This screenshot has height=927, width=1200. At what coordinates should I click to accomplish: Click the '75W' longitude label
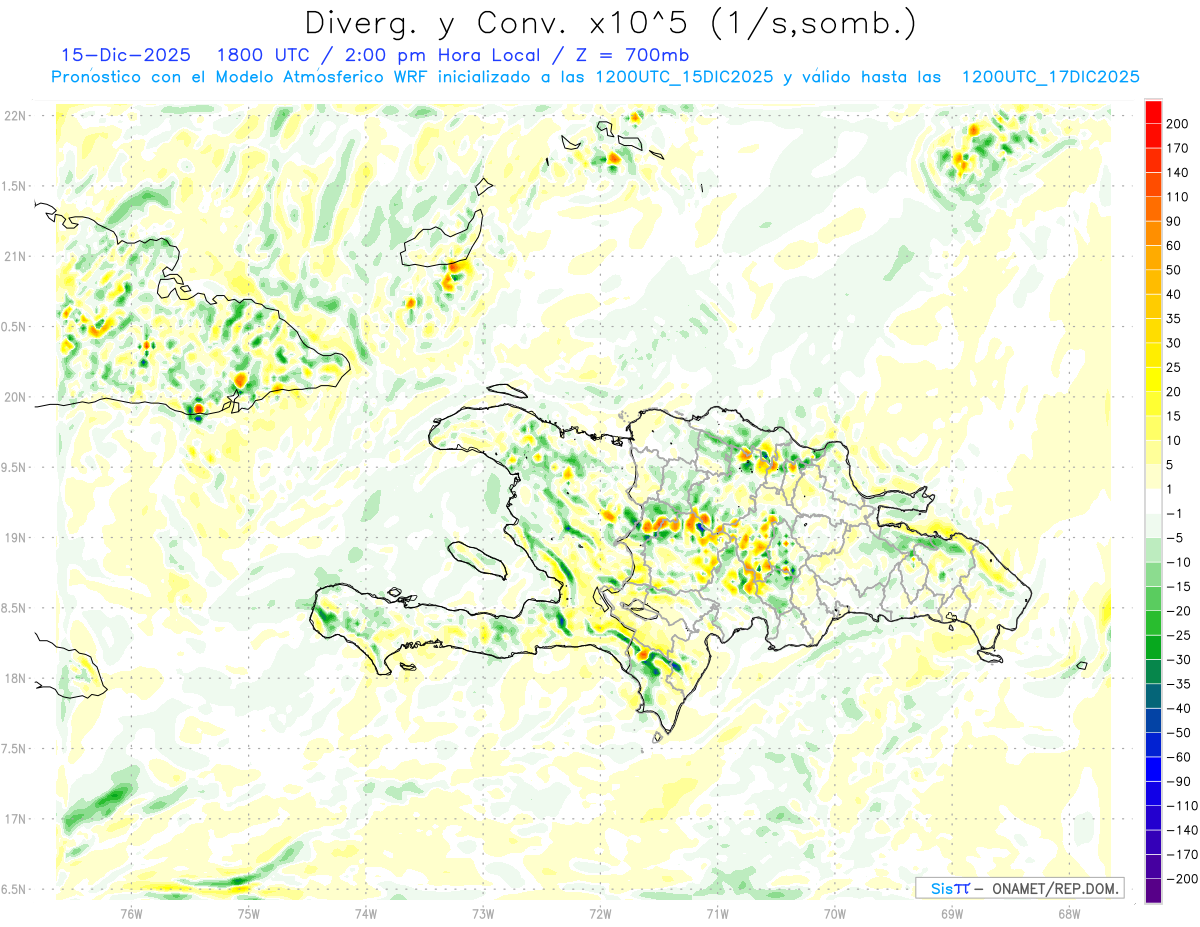[x=248, y=913]
